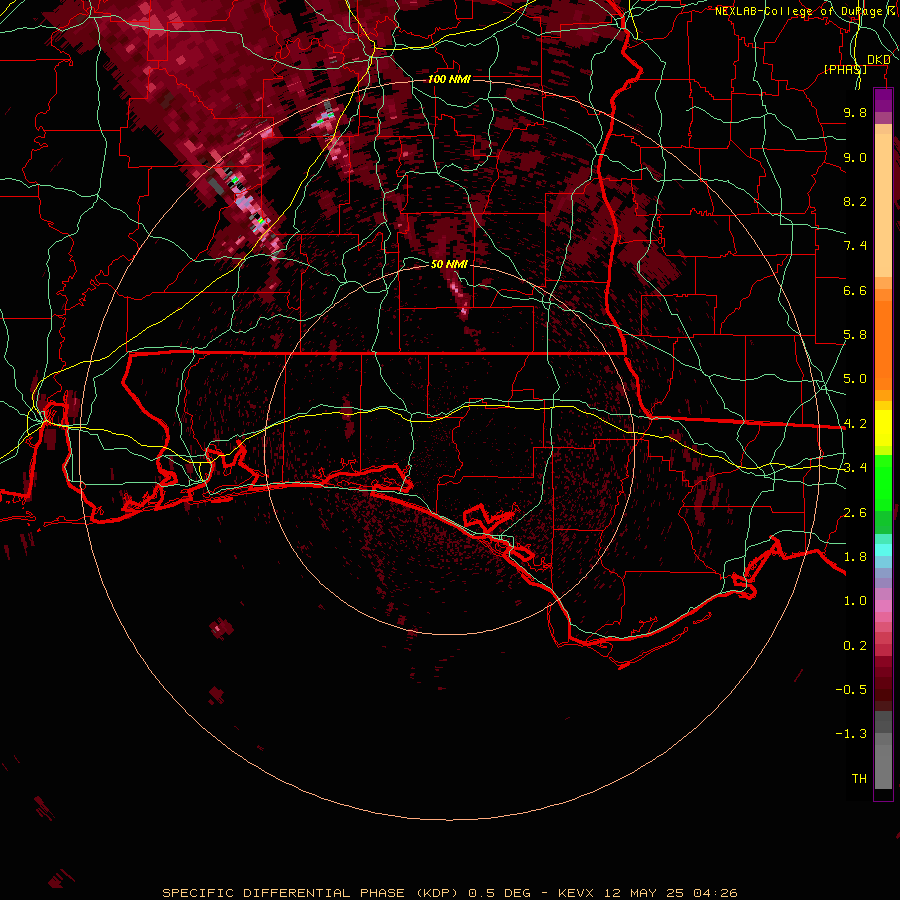
Task: Click the 9.0 legend value
Action: click(x=855, y=157)
